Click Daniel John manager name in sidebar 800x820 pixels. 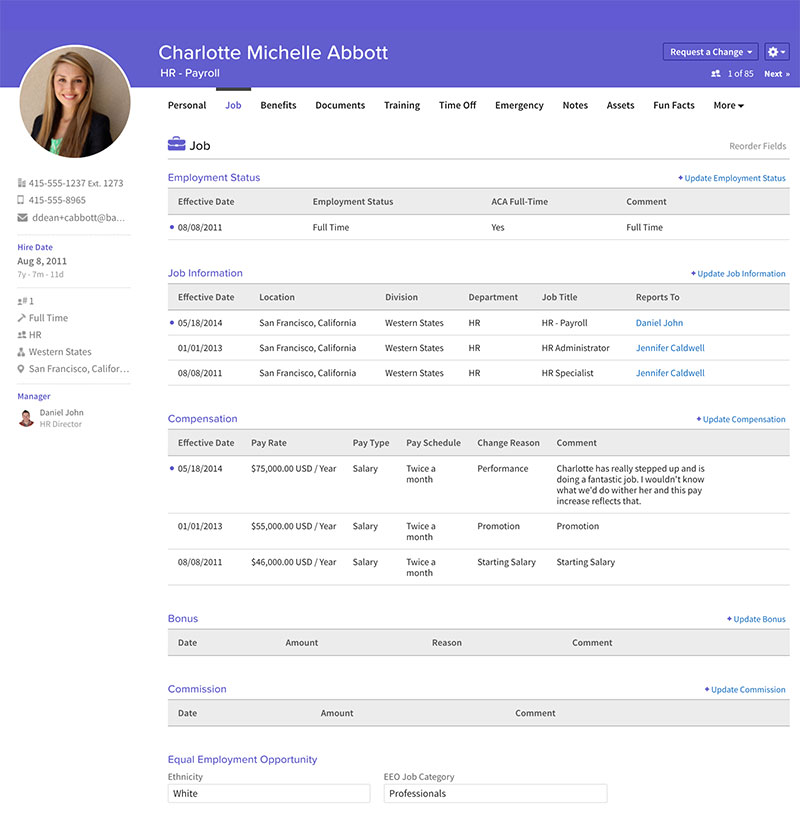click(x=61, y=412)
